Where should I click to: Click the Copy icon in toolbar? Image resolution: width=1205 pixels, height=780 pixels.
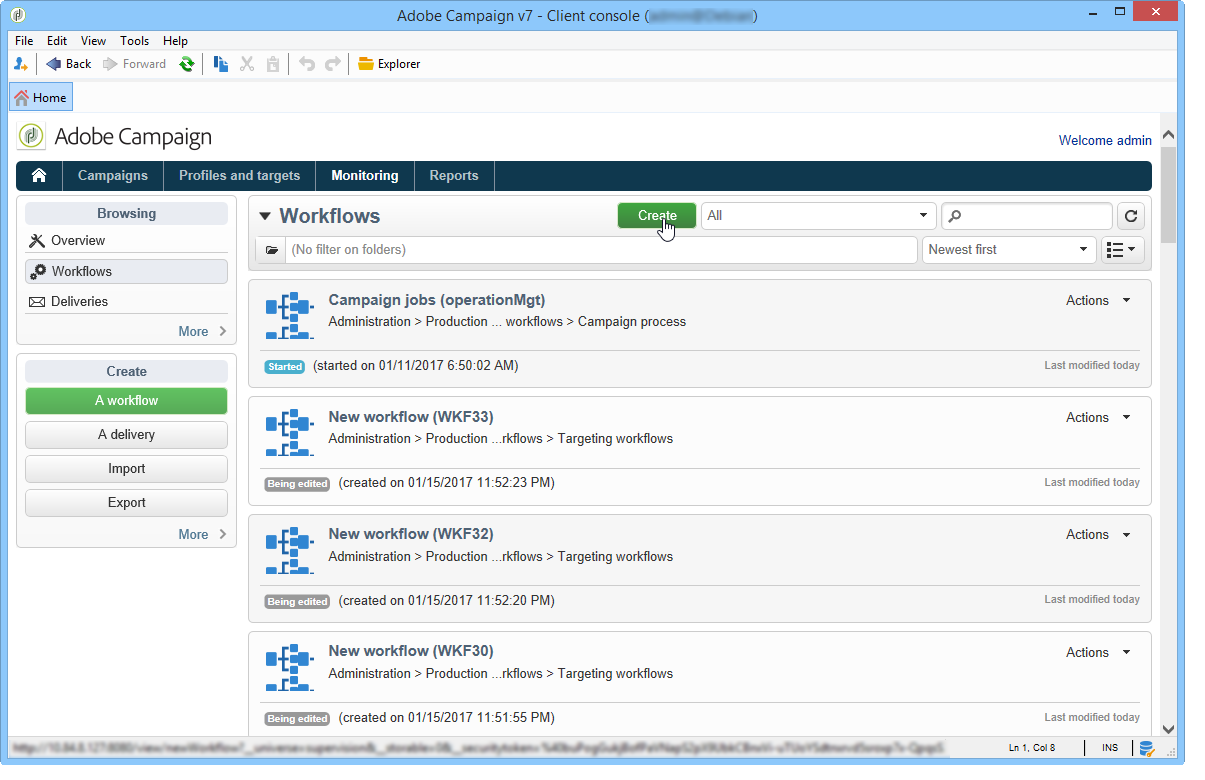pos(221,64)
